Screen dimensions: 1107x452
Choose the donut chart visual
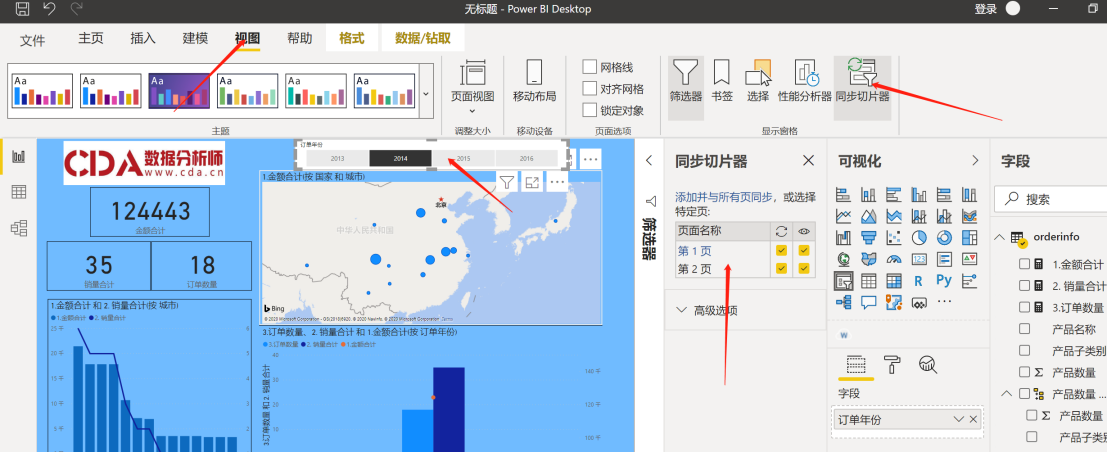pos(945,237)
